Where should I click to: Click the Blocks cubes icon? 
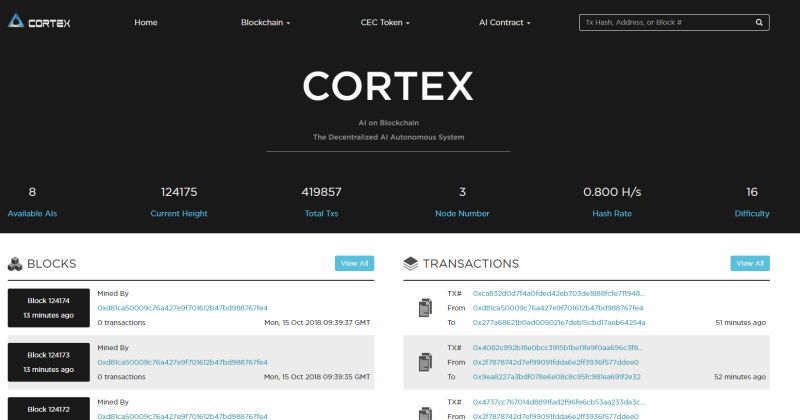point(15,264)
